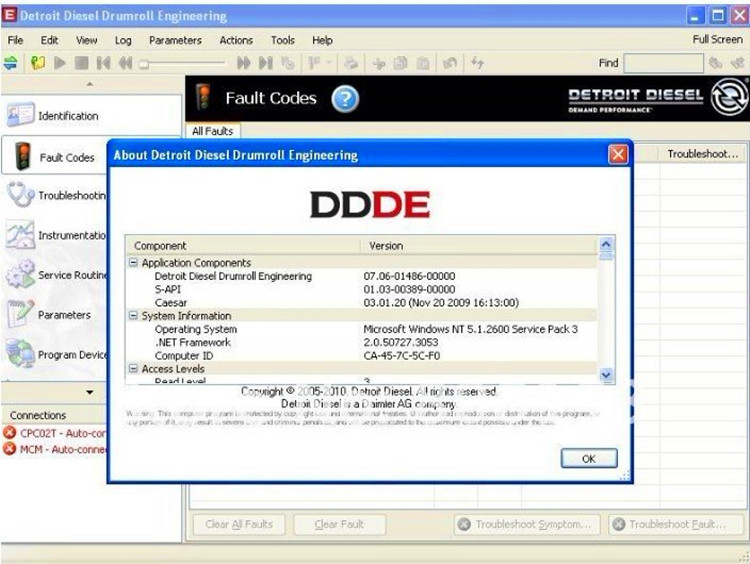Click the Version column header
750x564 pixels.
tap(479, 245)
